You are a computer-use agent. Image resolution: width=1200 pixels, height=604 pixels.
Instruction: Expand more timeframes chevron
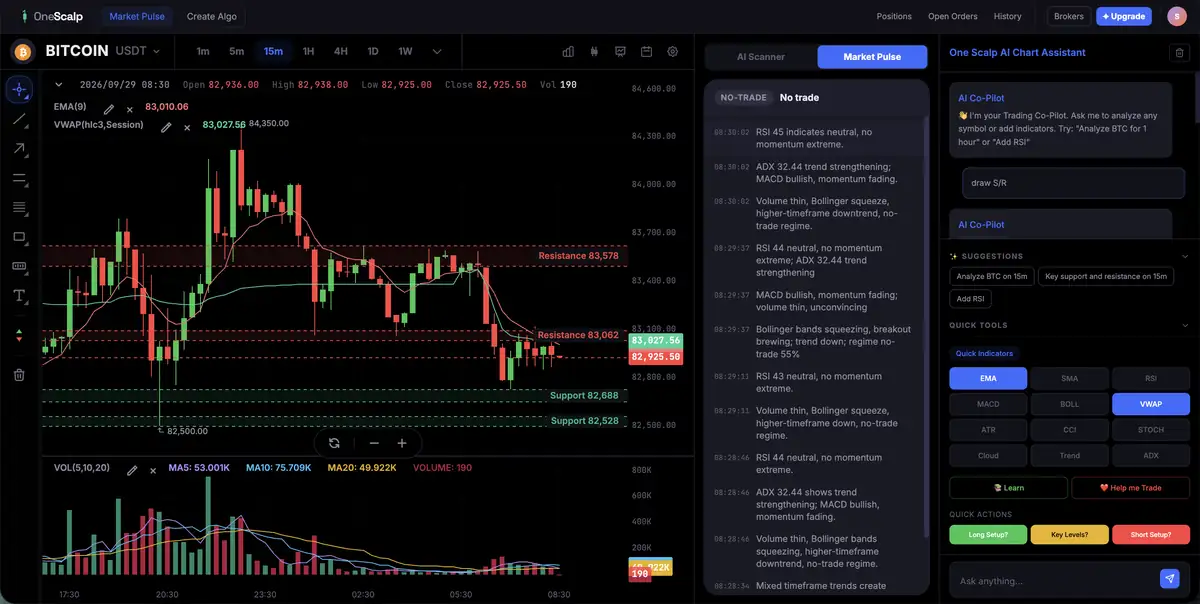(x=437, y=51)
